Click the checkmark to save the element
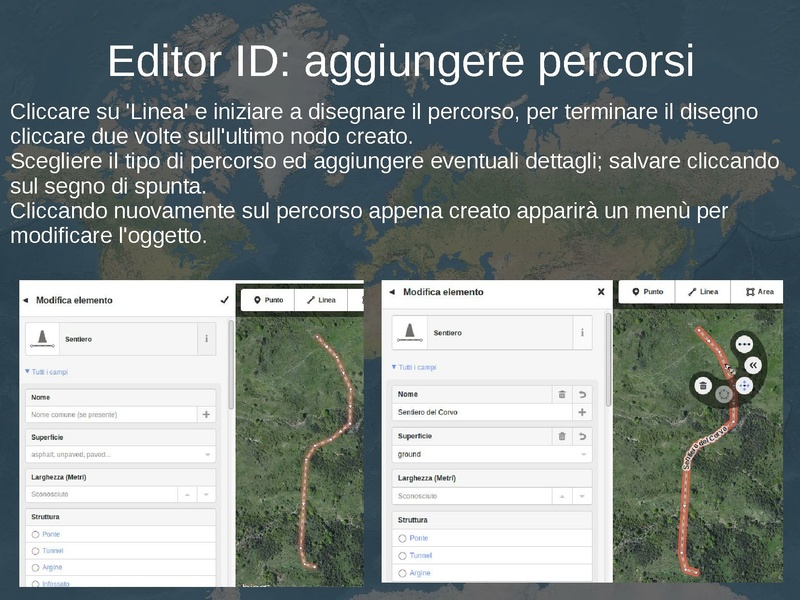This screenshot has height=600, width=800. [224, 299]
